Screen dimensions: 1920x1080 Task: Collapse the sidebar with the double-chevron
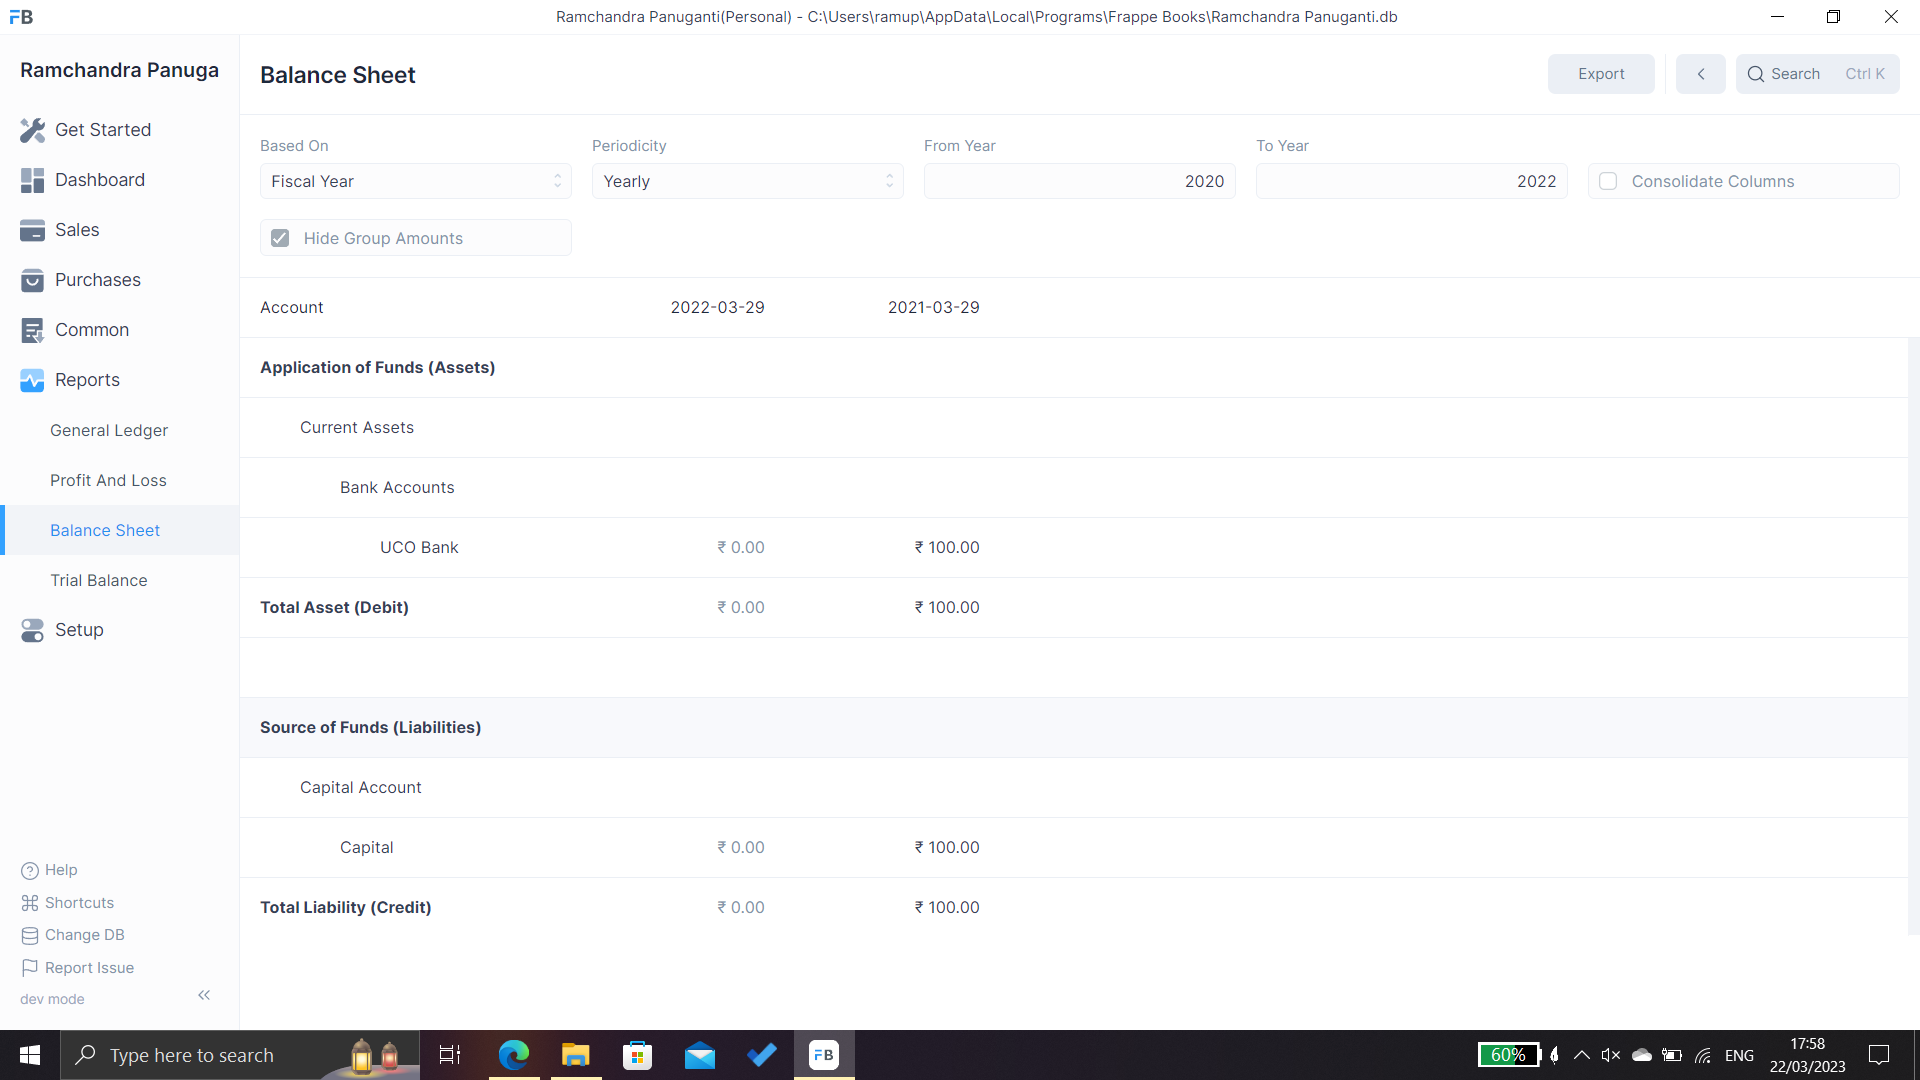click(204, 995)
